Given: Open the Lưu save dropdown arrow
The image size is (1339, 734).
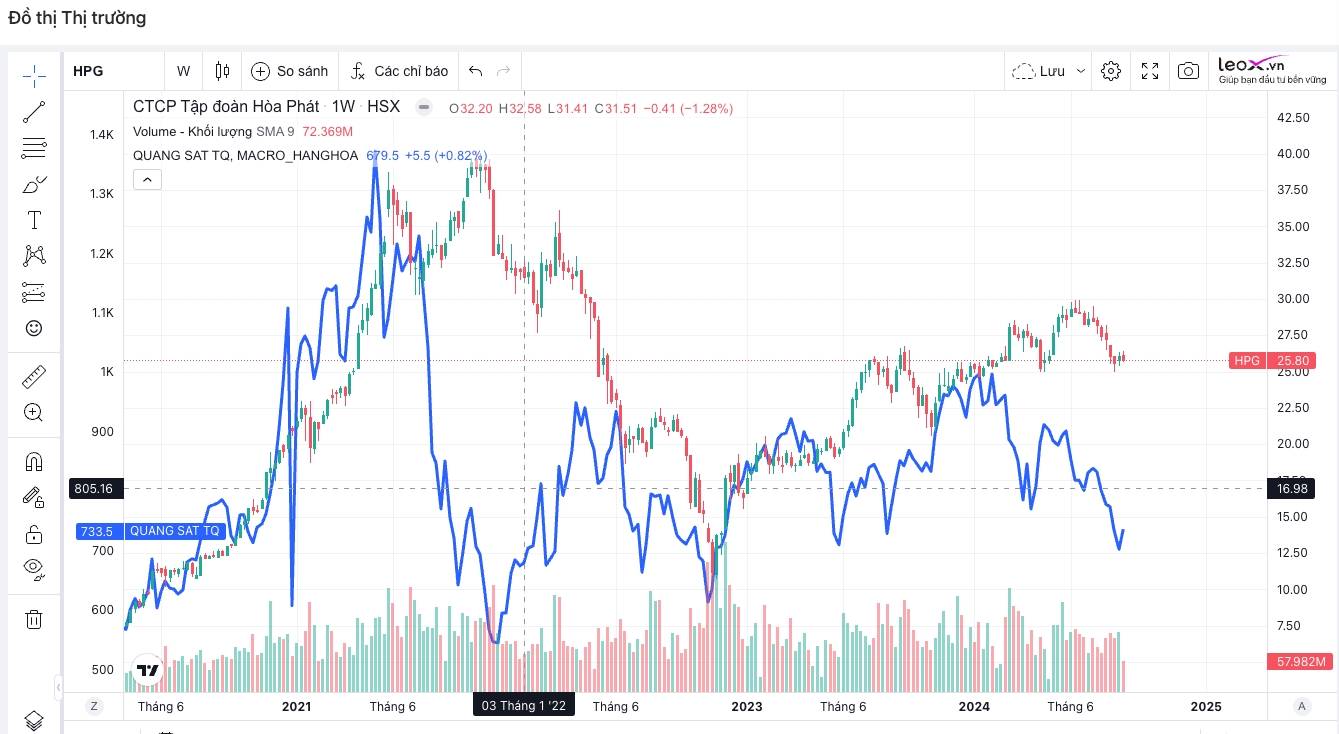Looking at the screenshot, I should click(x=1081, y=71).
